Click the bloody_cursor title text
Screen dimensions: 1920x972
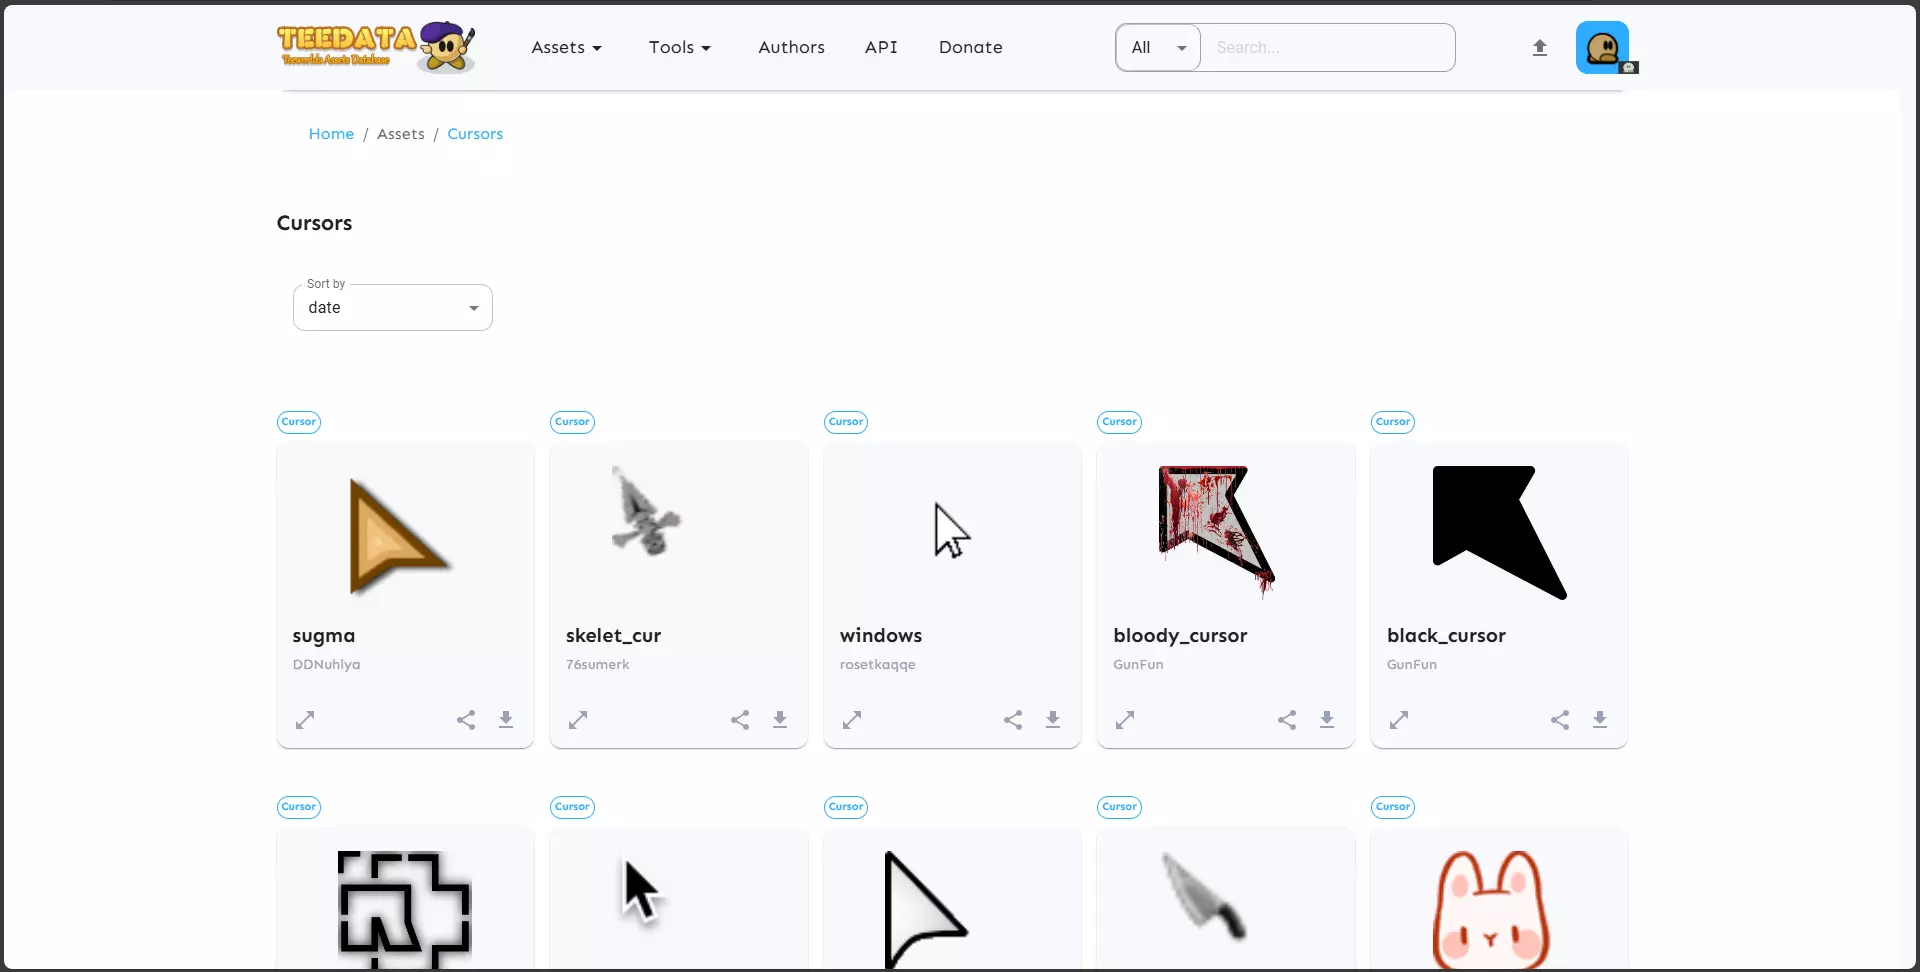point(1180,636)
